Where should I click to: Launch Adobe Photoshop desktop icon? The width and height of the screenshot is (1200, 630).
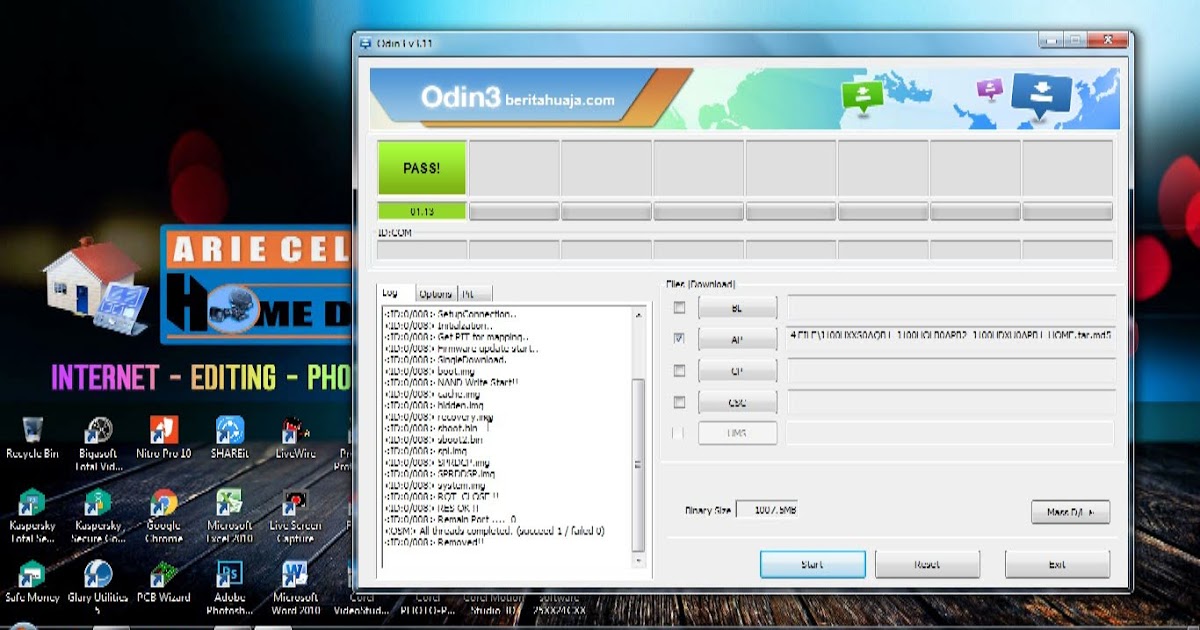coord(229,575)
